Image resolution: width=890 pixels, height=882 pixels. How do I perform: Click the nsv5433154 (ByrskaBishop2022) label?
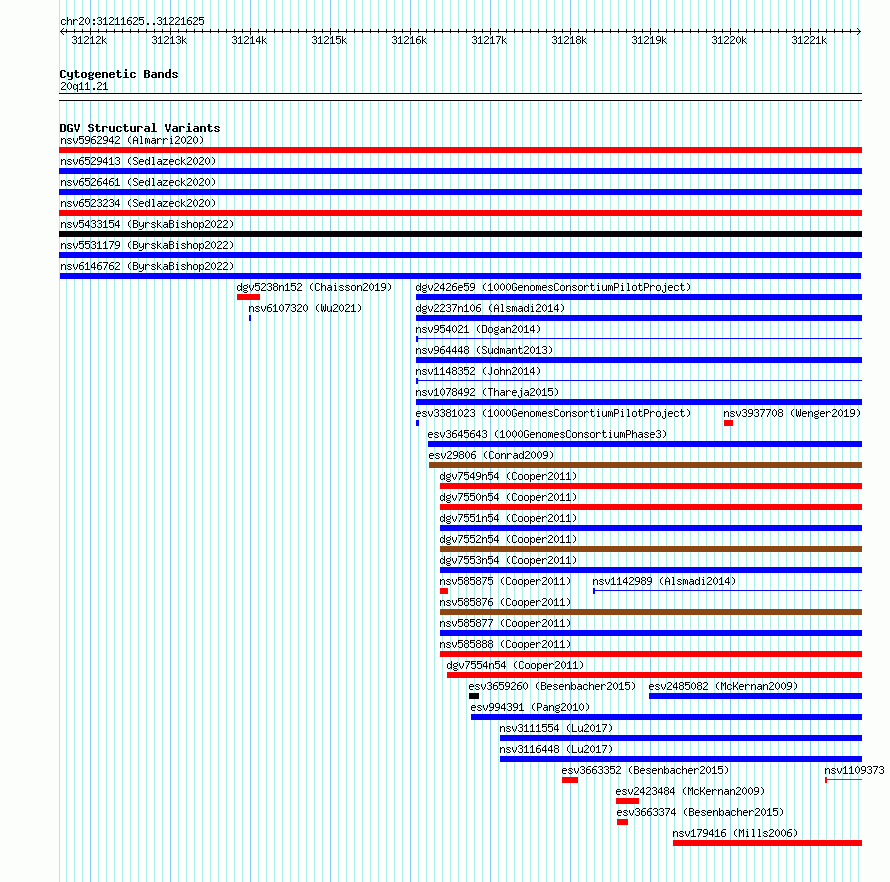point(147,224)
